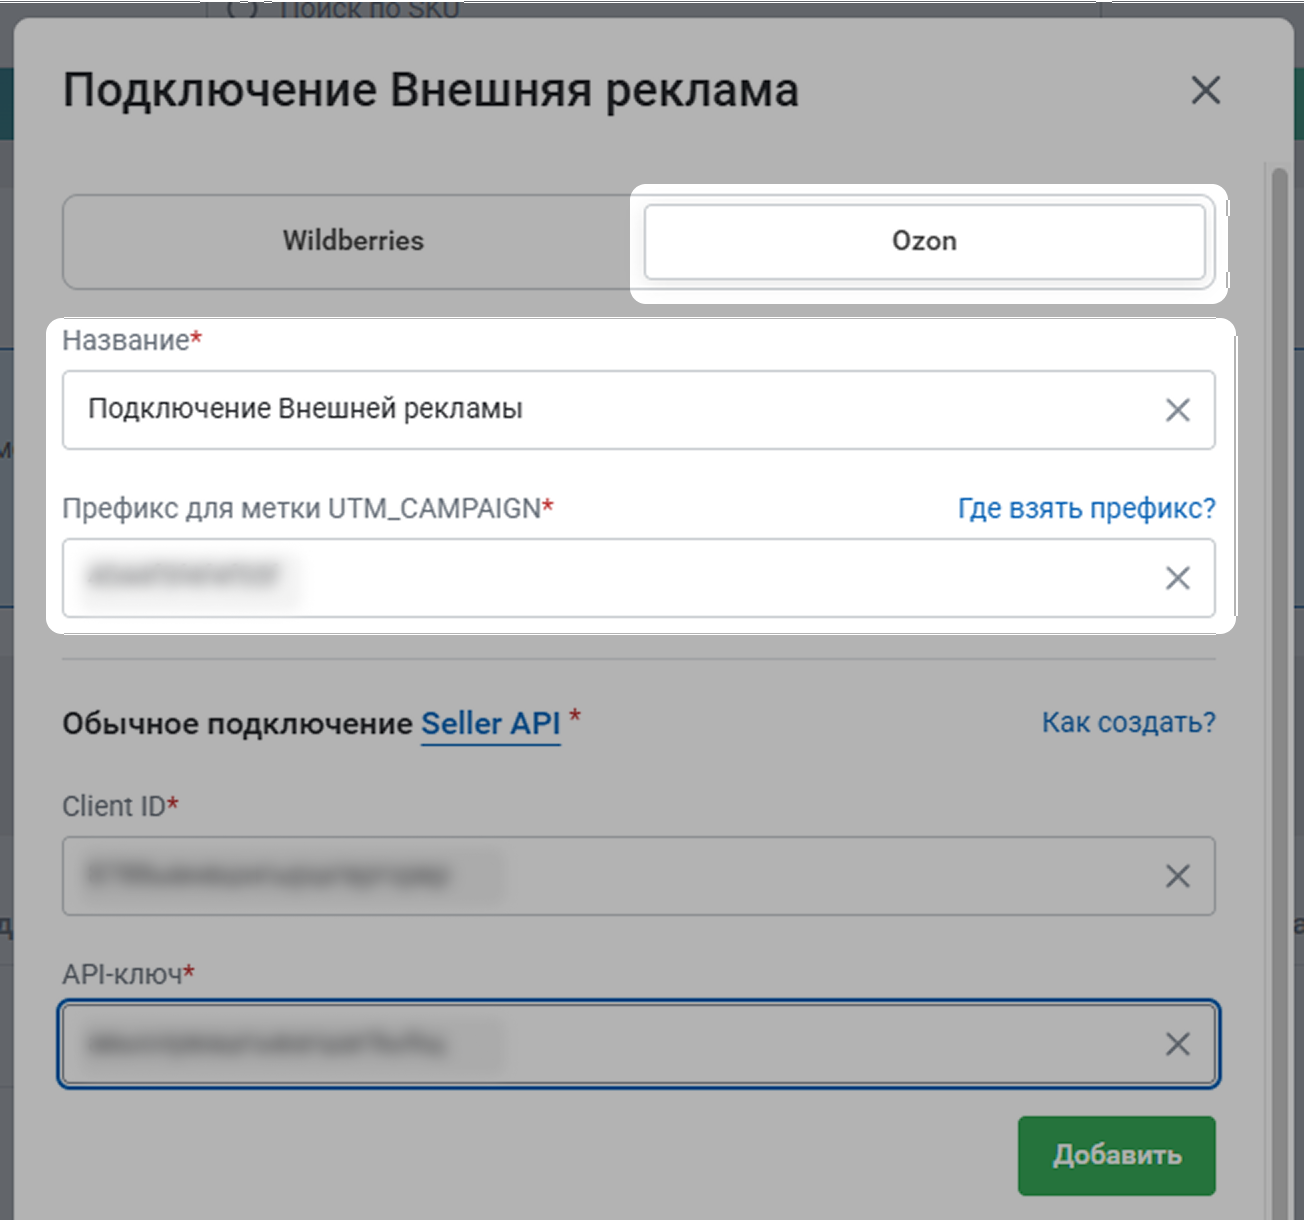
Task: Follow the Seller API link
Action: pos(490,723)
